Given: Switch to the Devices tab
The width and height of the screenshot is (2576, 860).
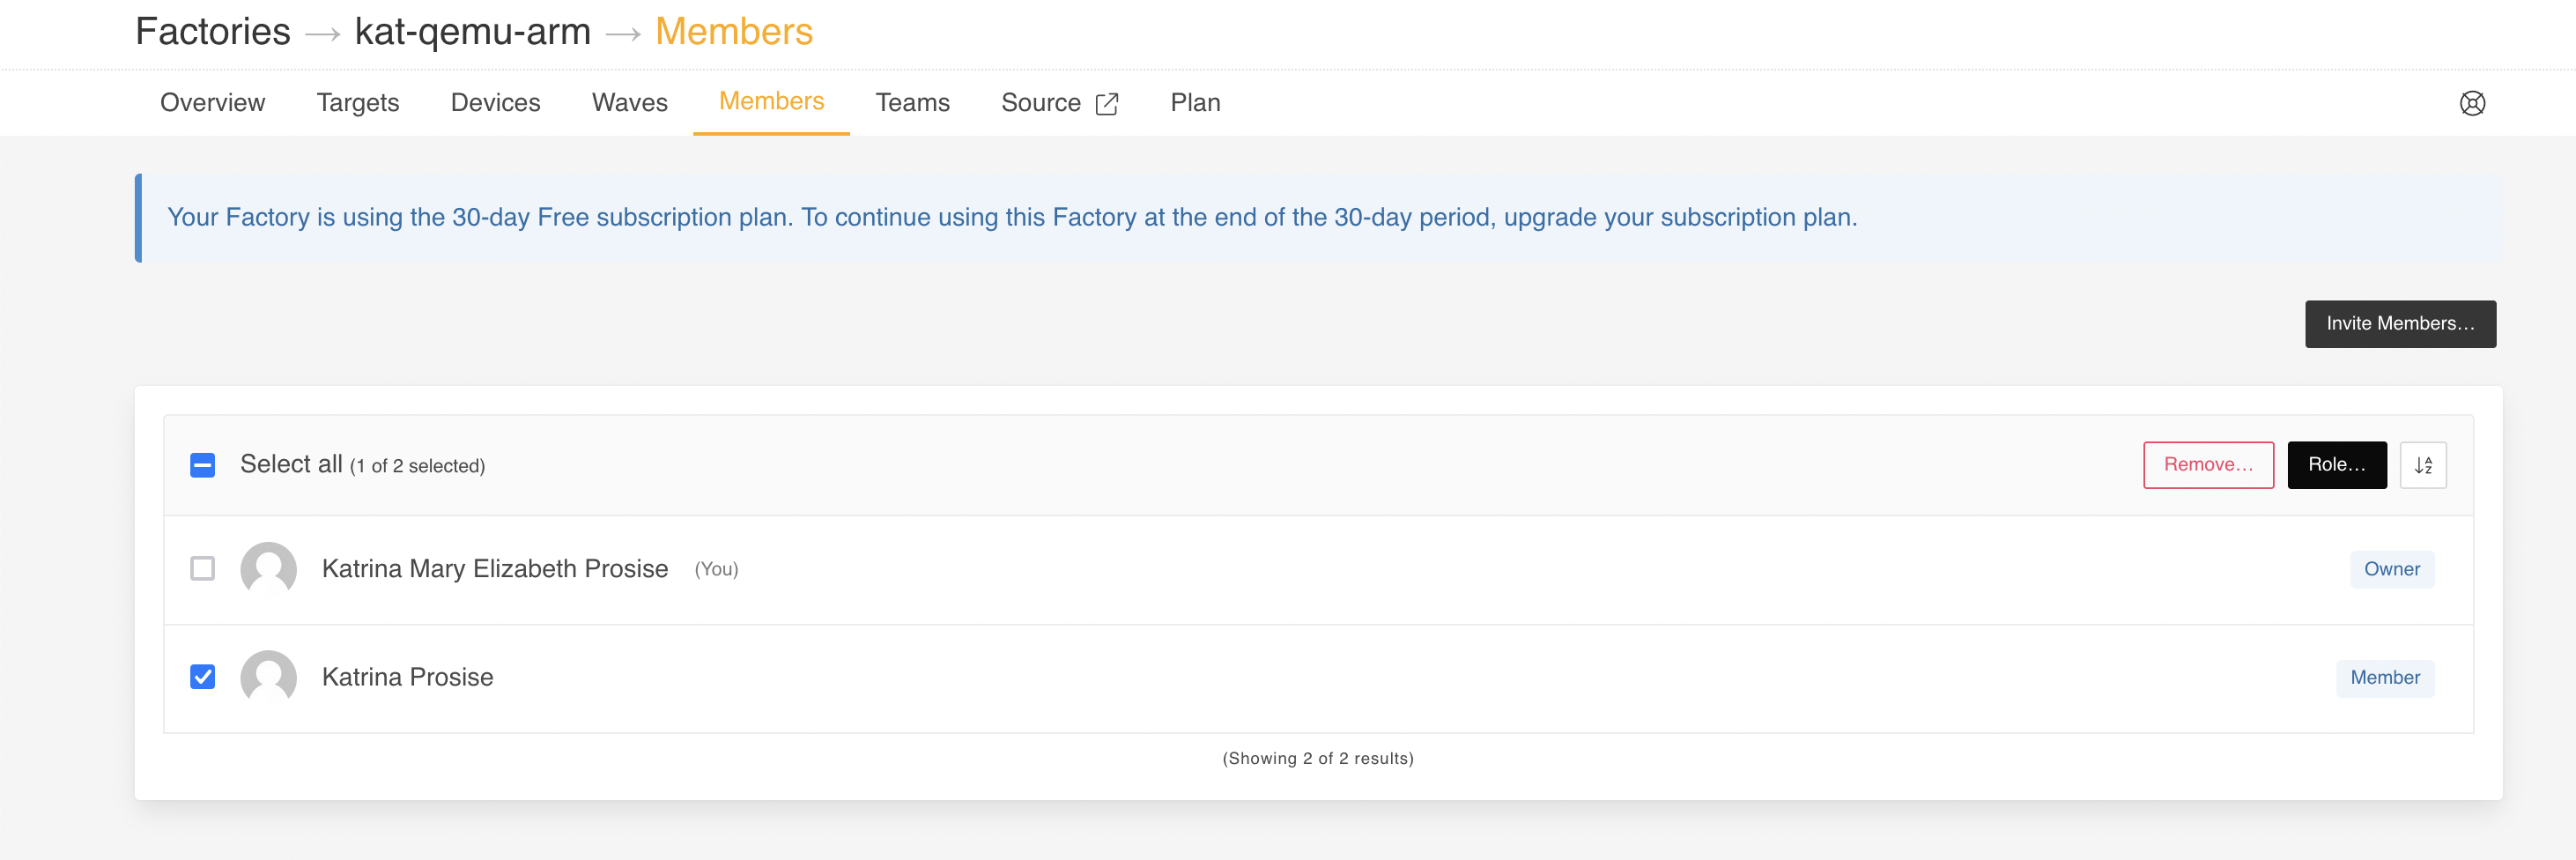Looking at the screenshot, I should pyautogui.click(x=495, y=102).
